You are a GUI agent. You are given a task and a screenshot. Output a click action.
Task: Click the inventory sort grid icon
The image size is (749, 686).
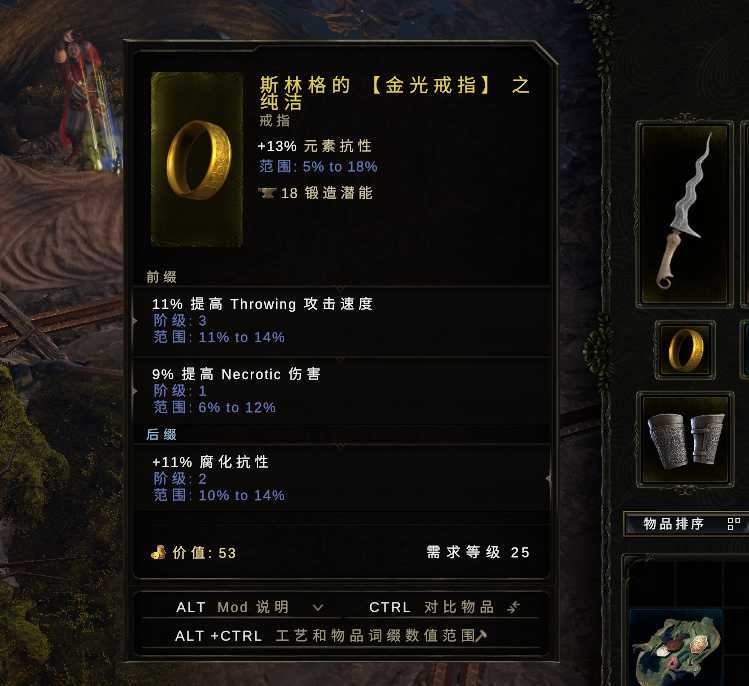[734, 524]
